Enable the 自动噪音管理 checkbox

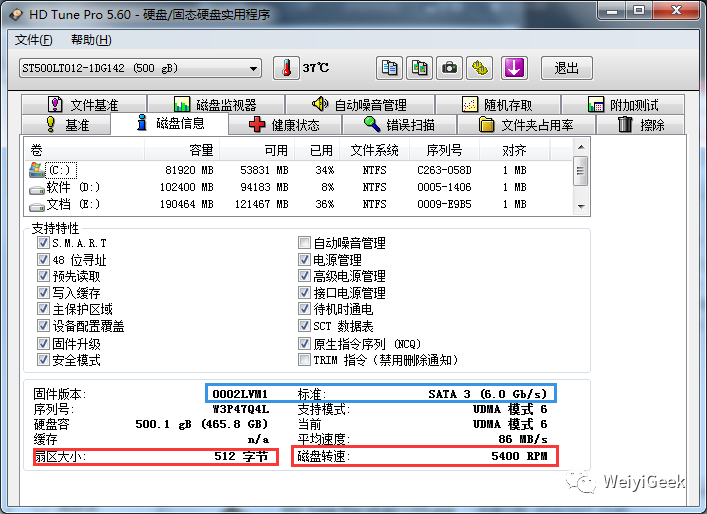pyautogui.click(x=304, y=243)
